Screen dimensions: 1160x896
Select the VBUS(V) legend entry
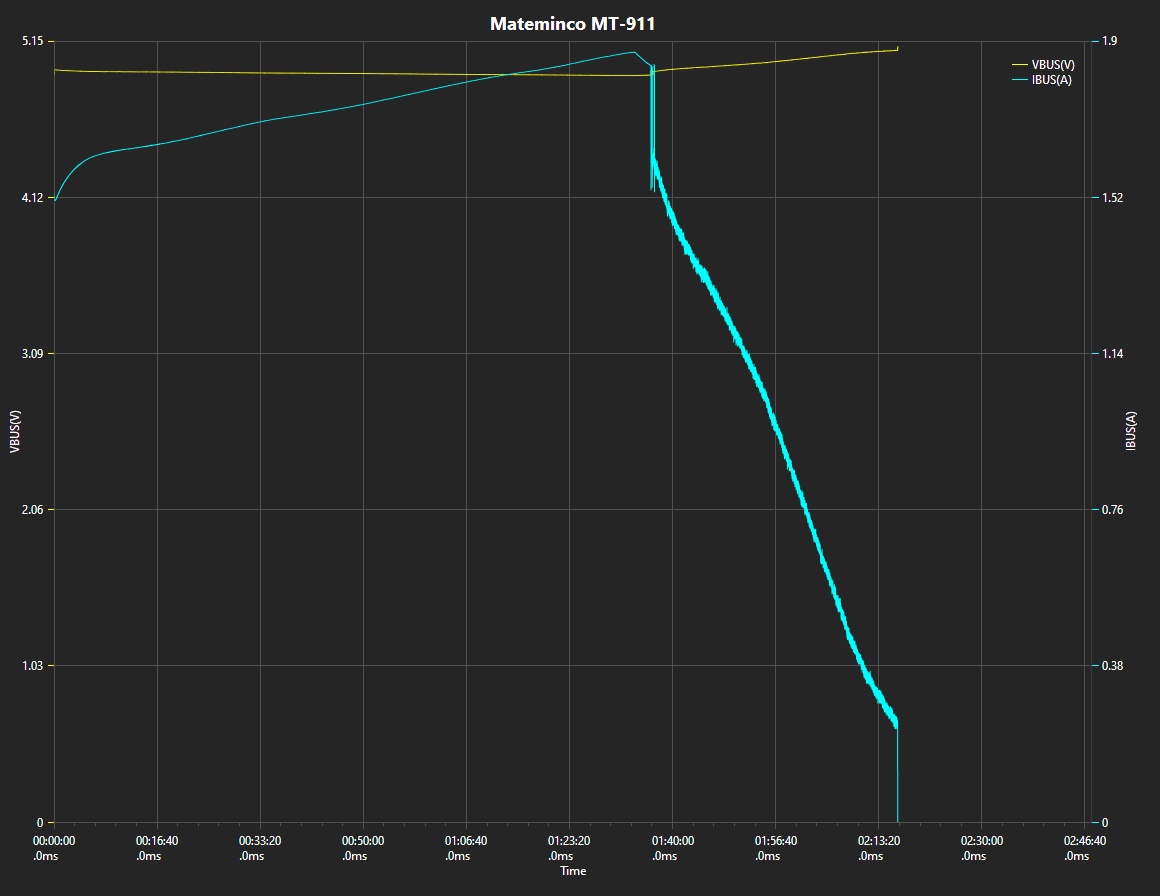[1043, 65]
